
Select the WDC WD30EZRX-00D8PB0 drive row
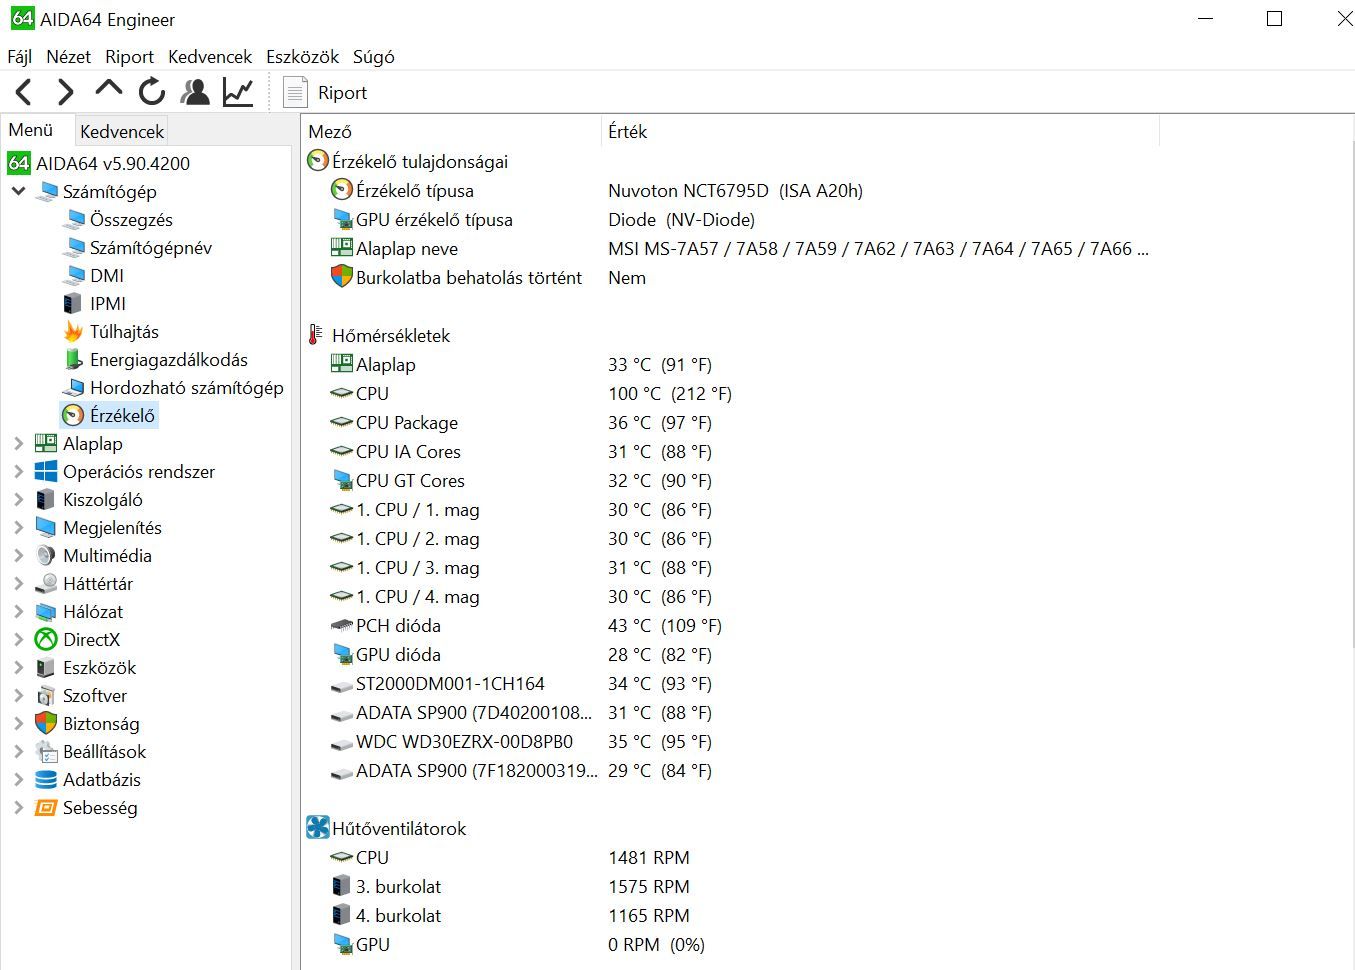pyautogui.click(x=730, y=741)
